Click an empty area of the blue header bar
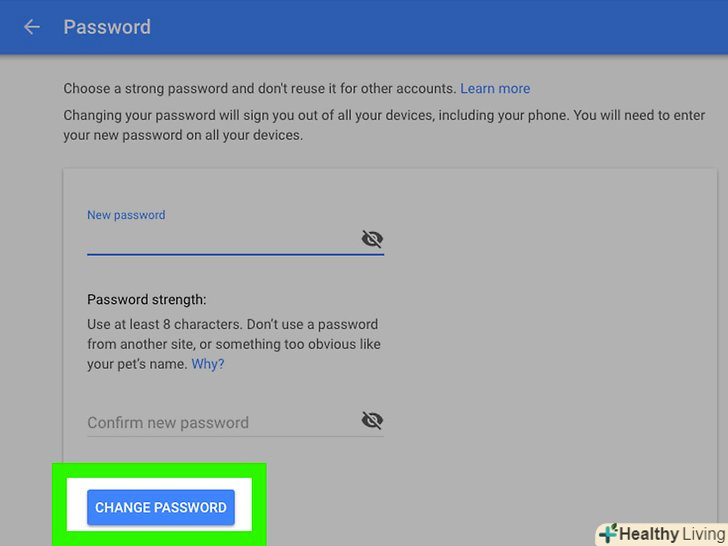 click(x=450, y=27)
